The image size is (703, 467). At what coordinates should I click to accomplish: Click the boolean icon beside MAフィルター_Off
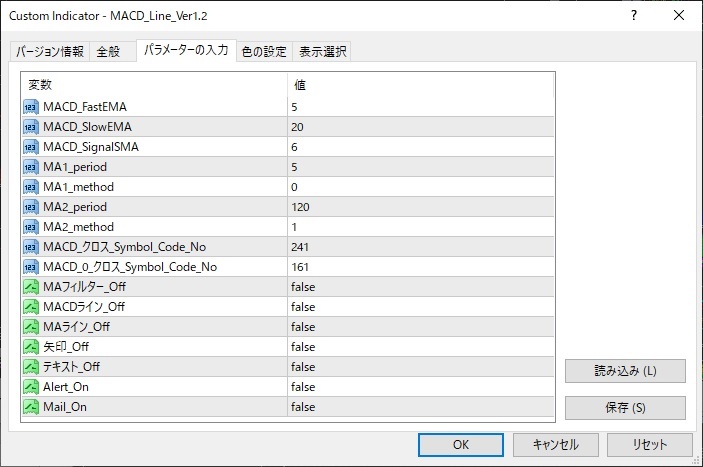tap(30, 287)
